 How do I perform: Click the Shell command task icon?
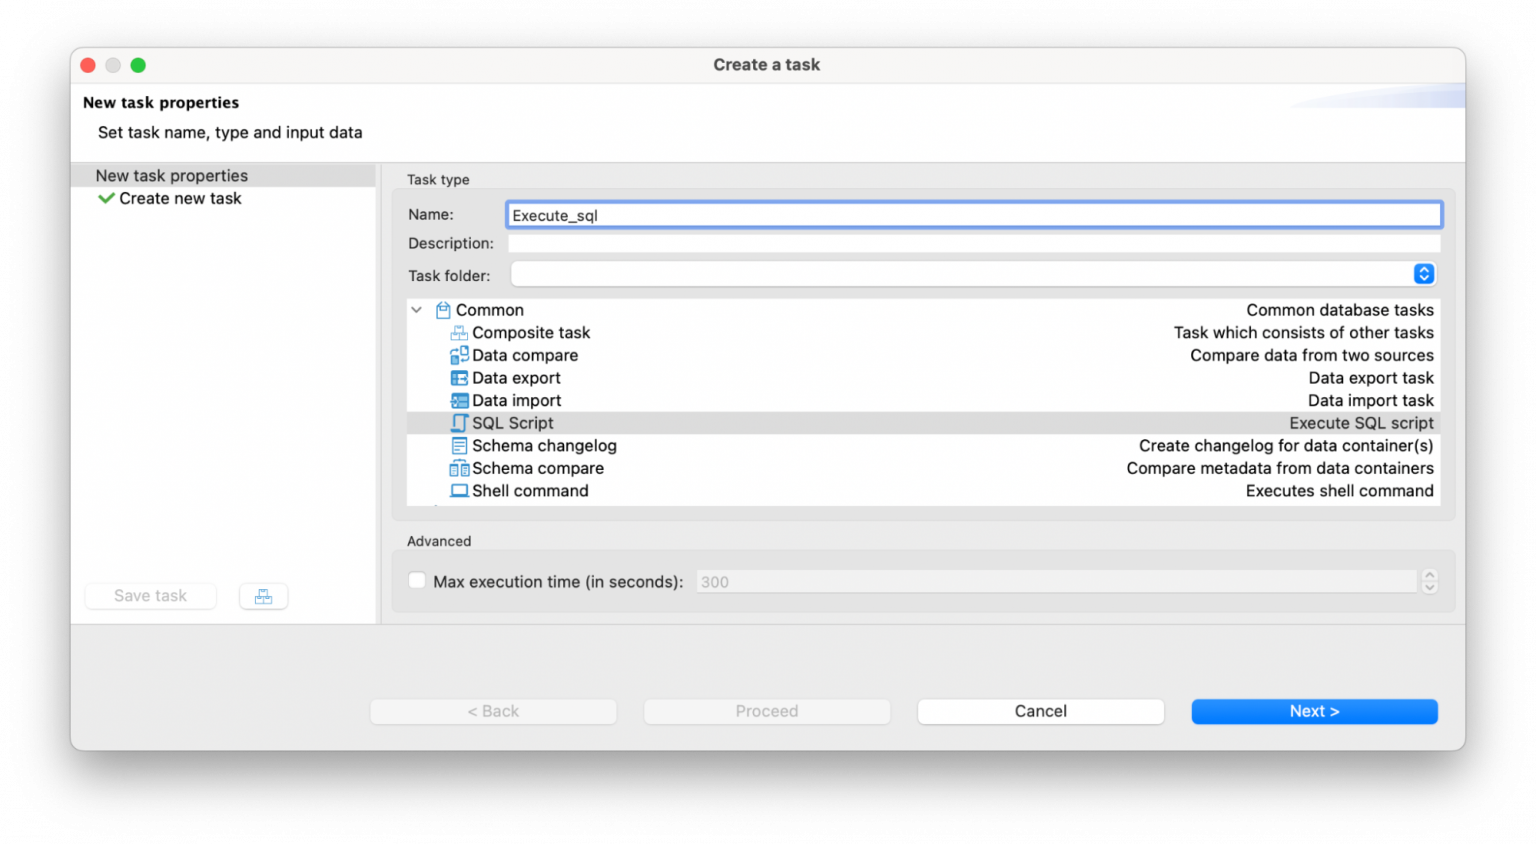pyautogui.click(x=459, y=490)
